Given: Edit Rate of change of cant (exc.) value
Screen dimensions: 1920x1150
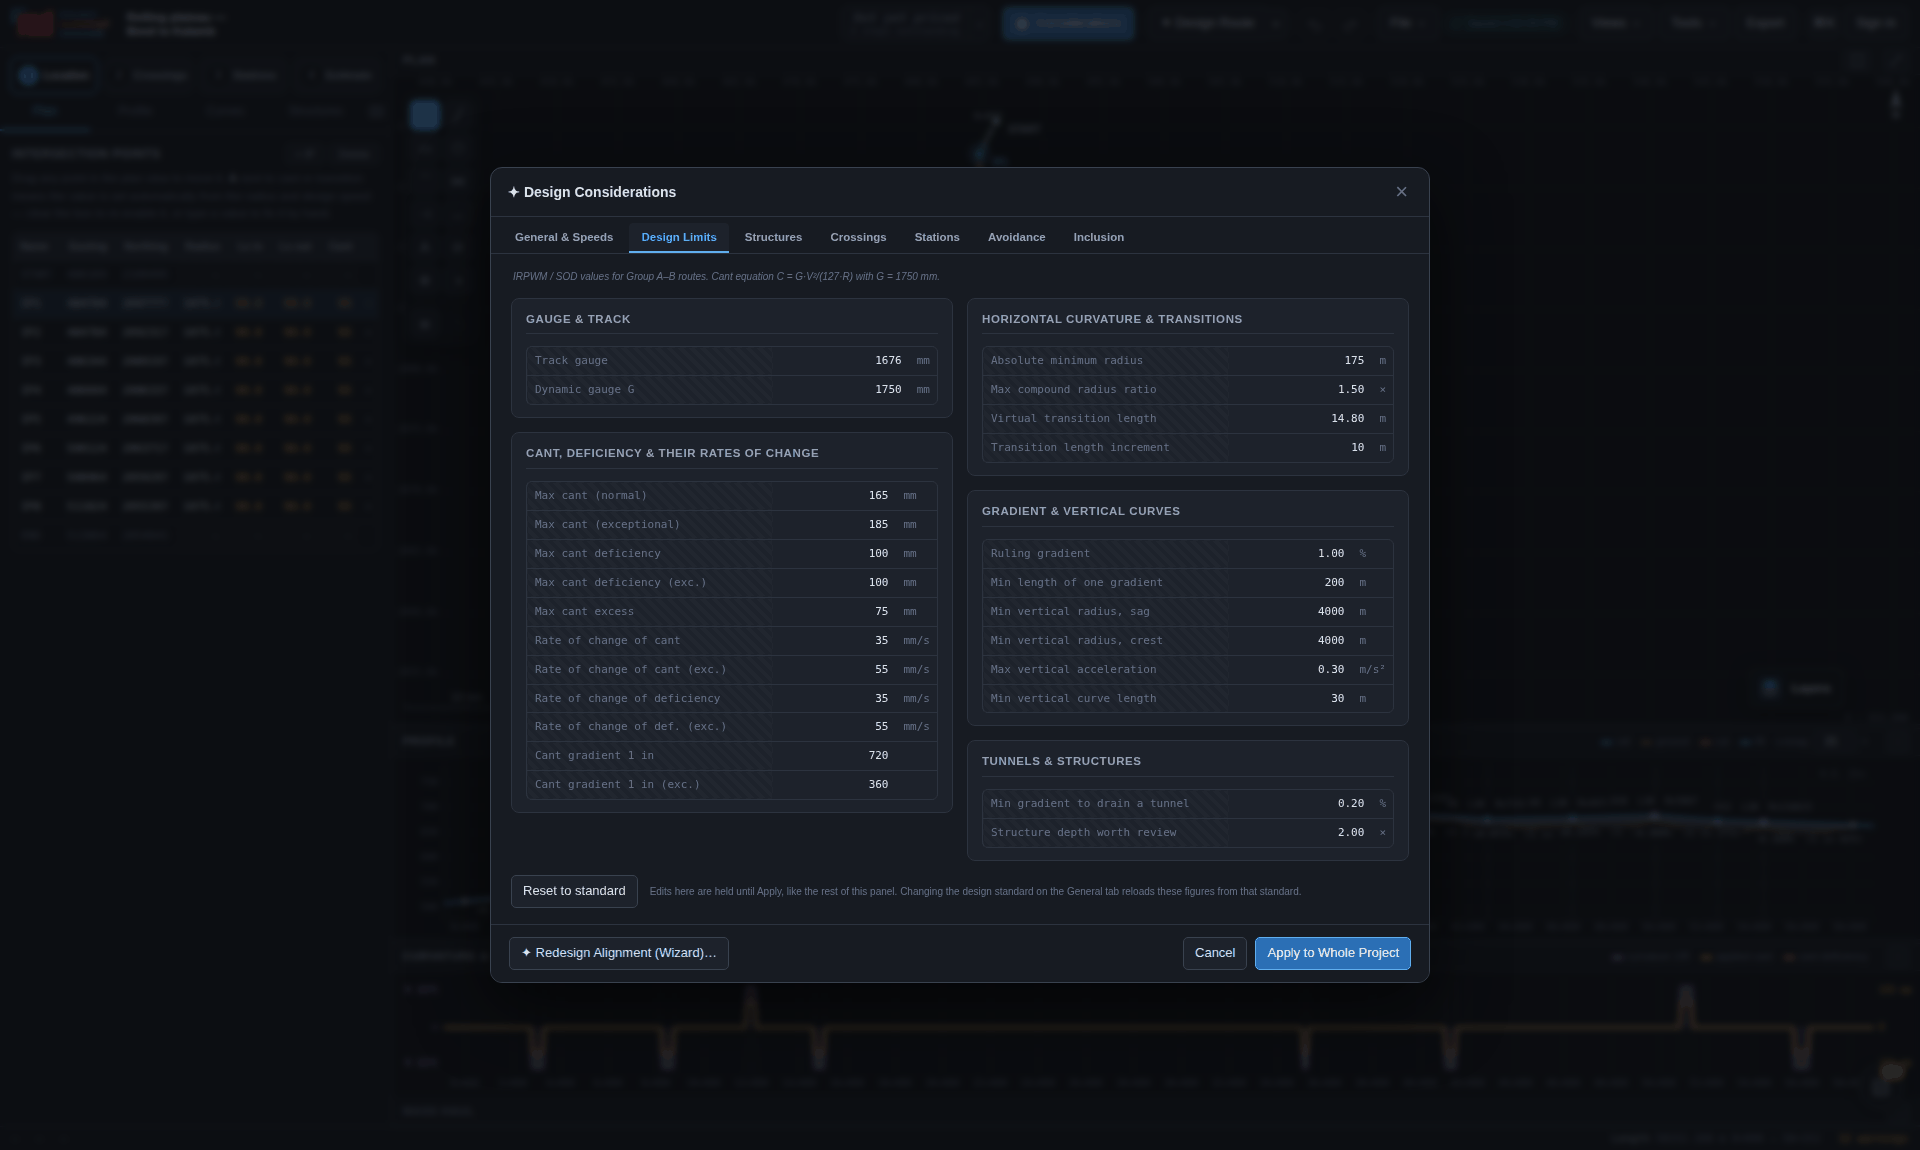Looking at the screenshot, I should (x=834, y=670).
